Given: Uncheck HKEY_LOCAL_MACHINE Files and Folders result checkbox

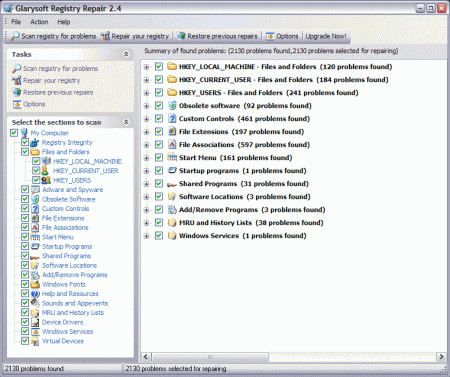Looking at the screenshot, I should click(x=159, y=66).
